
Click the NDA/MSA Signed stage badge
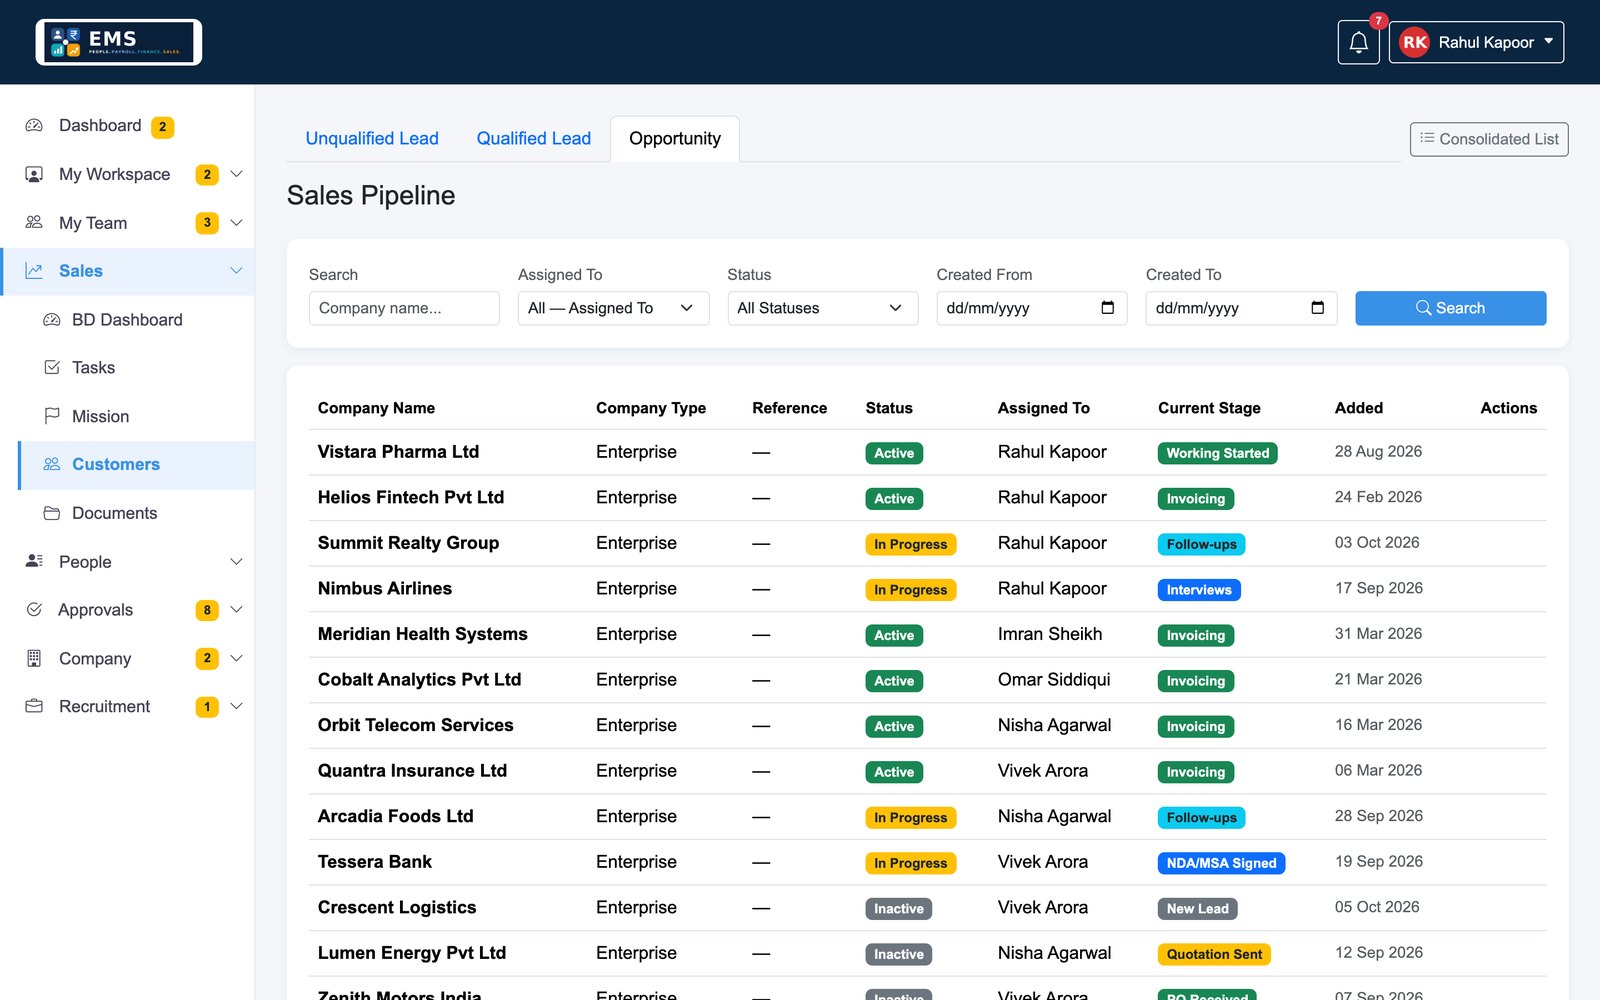coord(1221,863)
